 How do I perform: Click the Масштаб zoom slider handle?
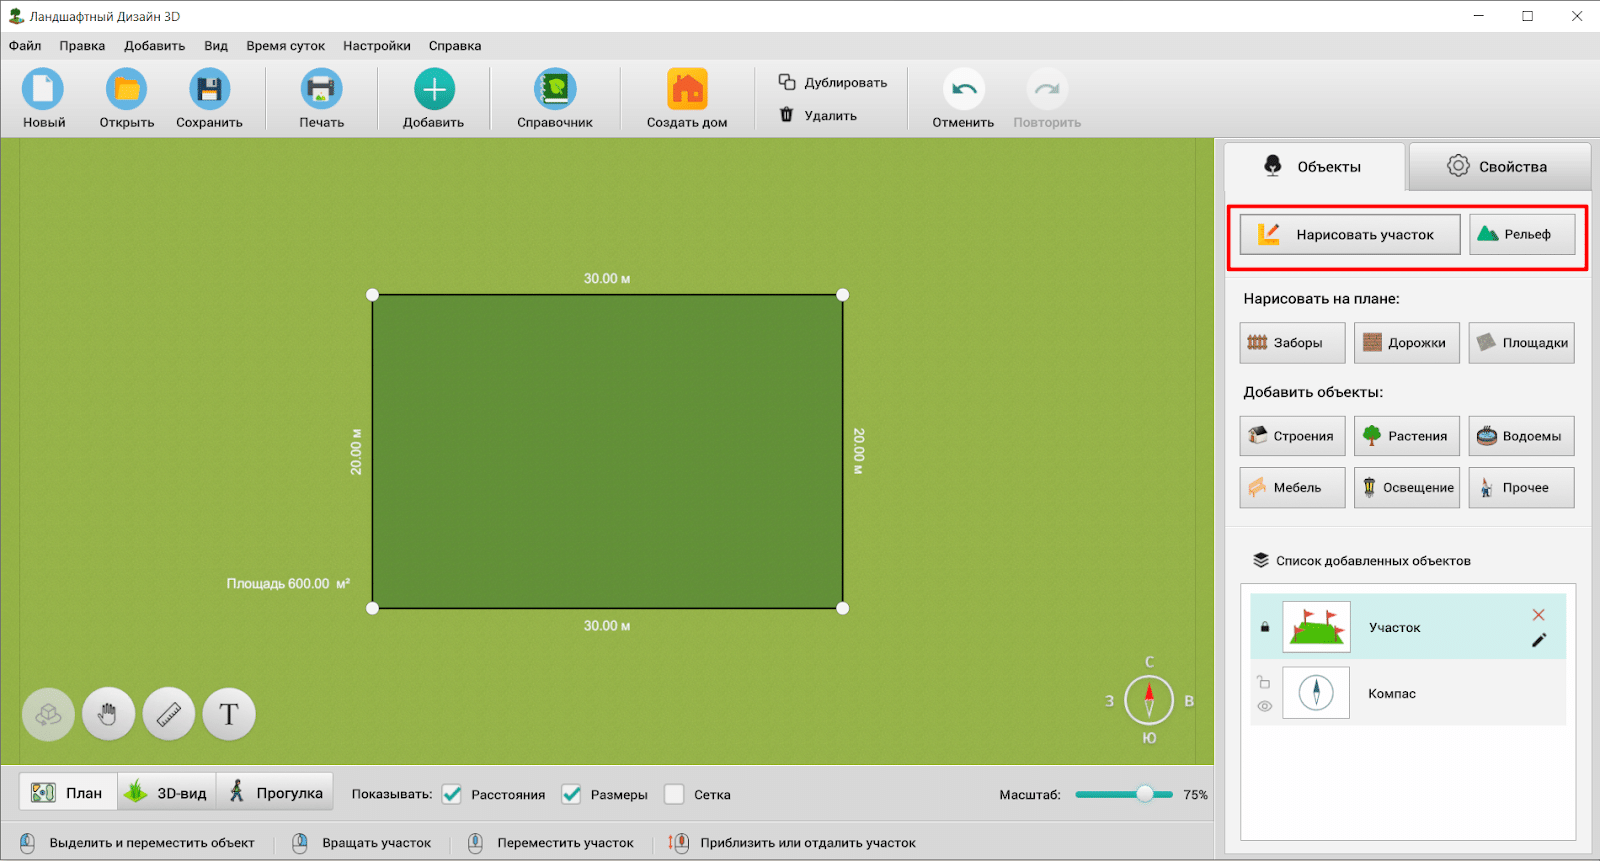click(1145, 794)
